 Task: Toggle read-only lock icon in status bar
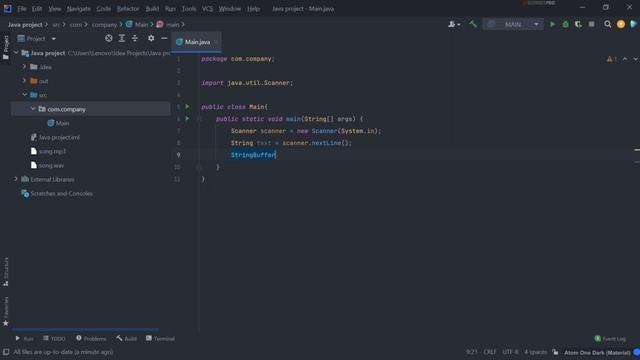point(555,352)
